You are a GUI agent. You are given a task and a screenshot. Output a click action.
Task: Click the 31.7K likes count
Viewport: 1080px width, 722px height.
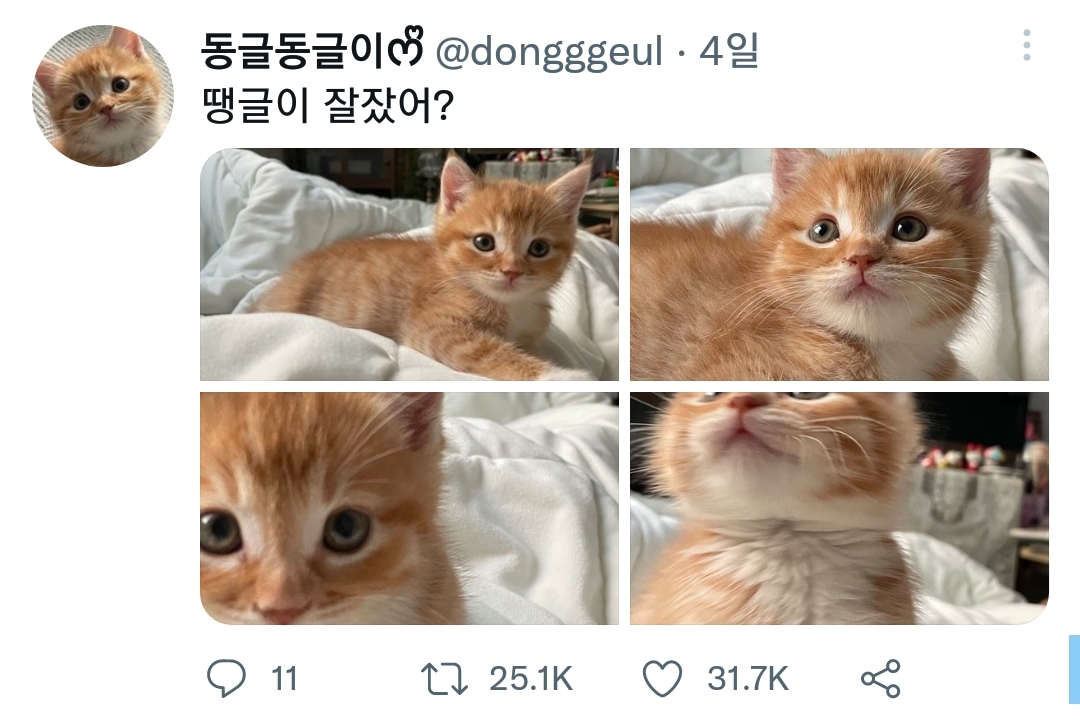click(748, 680)
